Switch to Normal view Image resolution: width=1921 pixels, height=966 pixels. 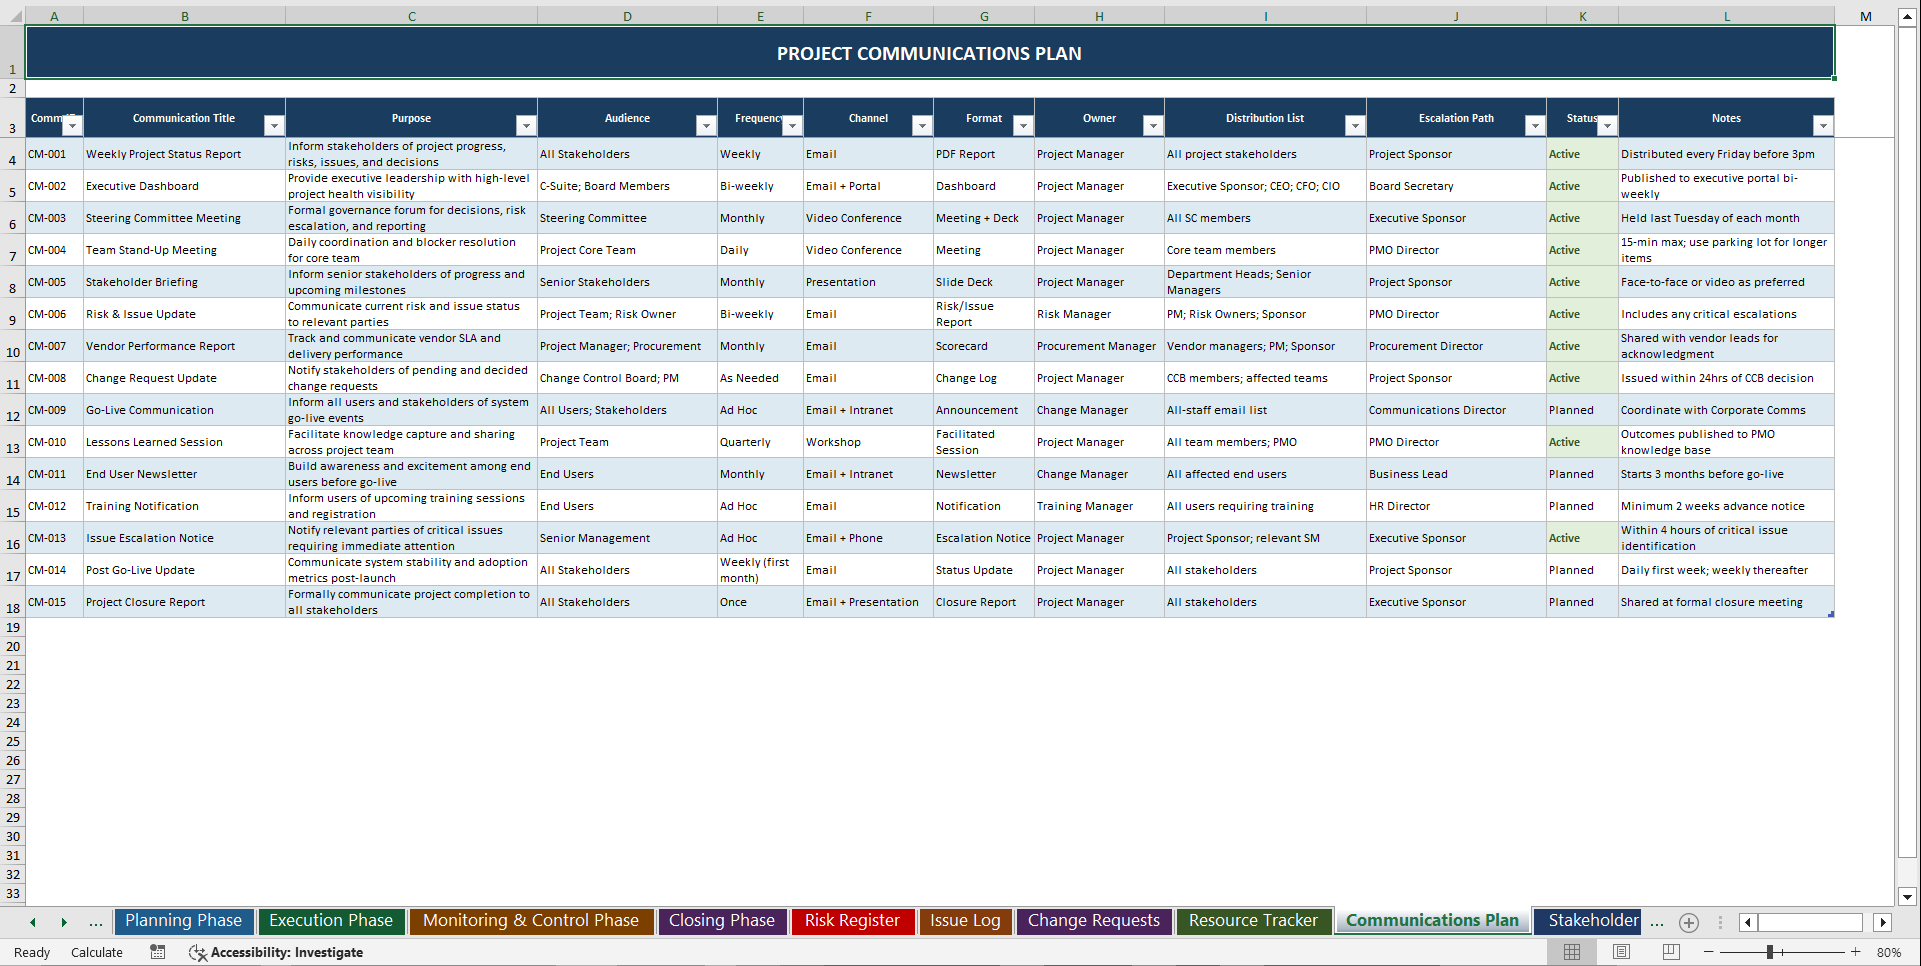(1572, 952)
